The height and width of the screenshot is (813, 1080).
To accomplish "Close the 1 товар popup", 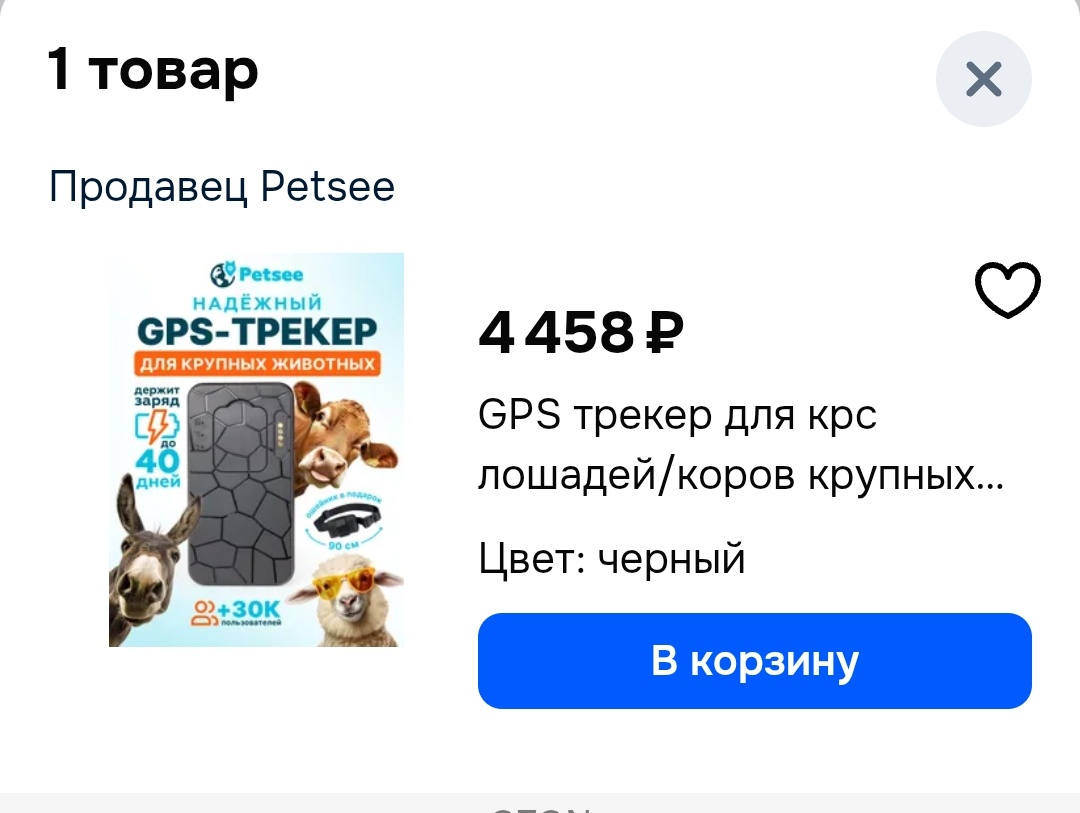I will [x=984, y=79].
